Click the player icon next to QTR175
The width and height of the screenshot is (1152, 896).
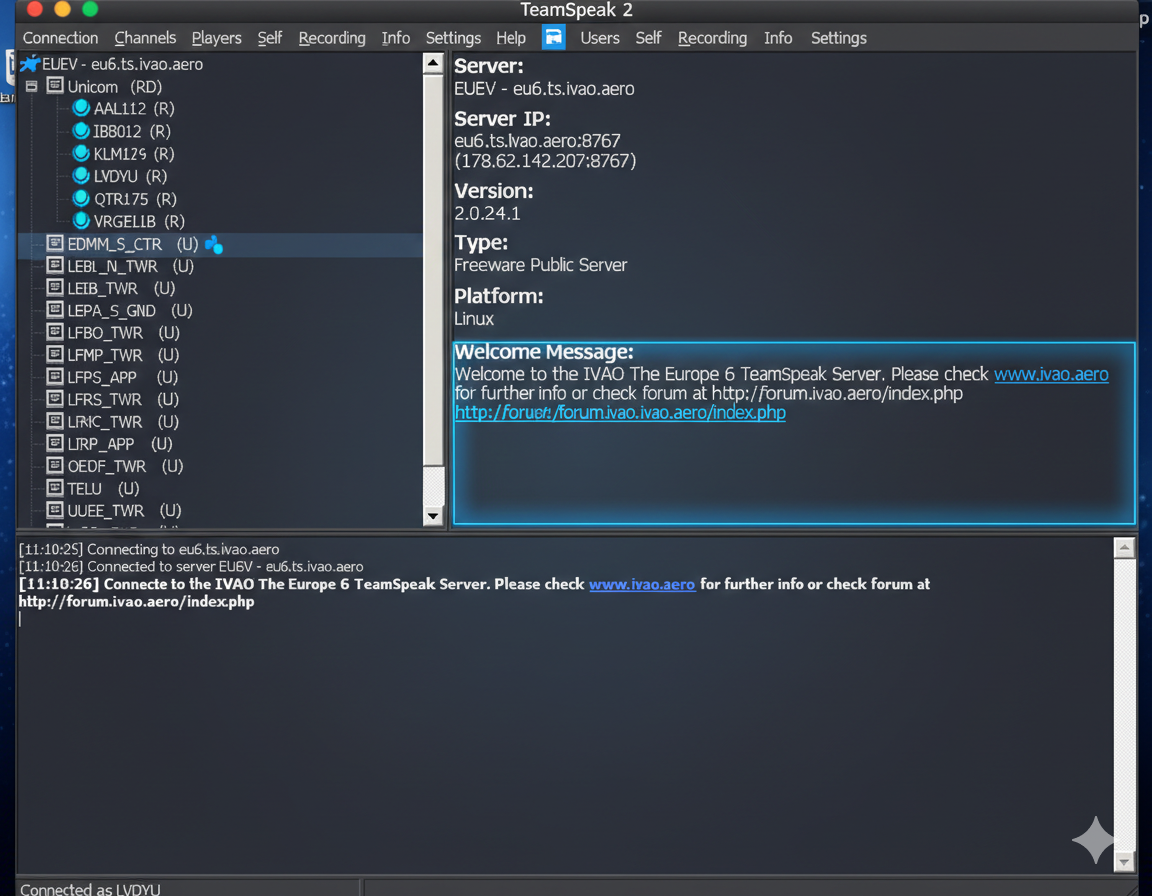click(81, 199)
